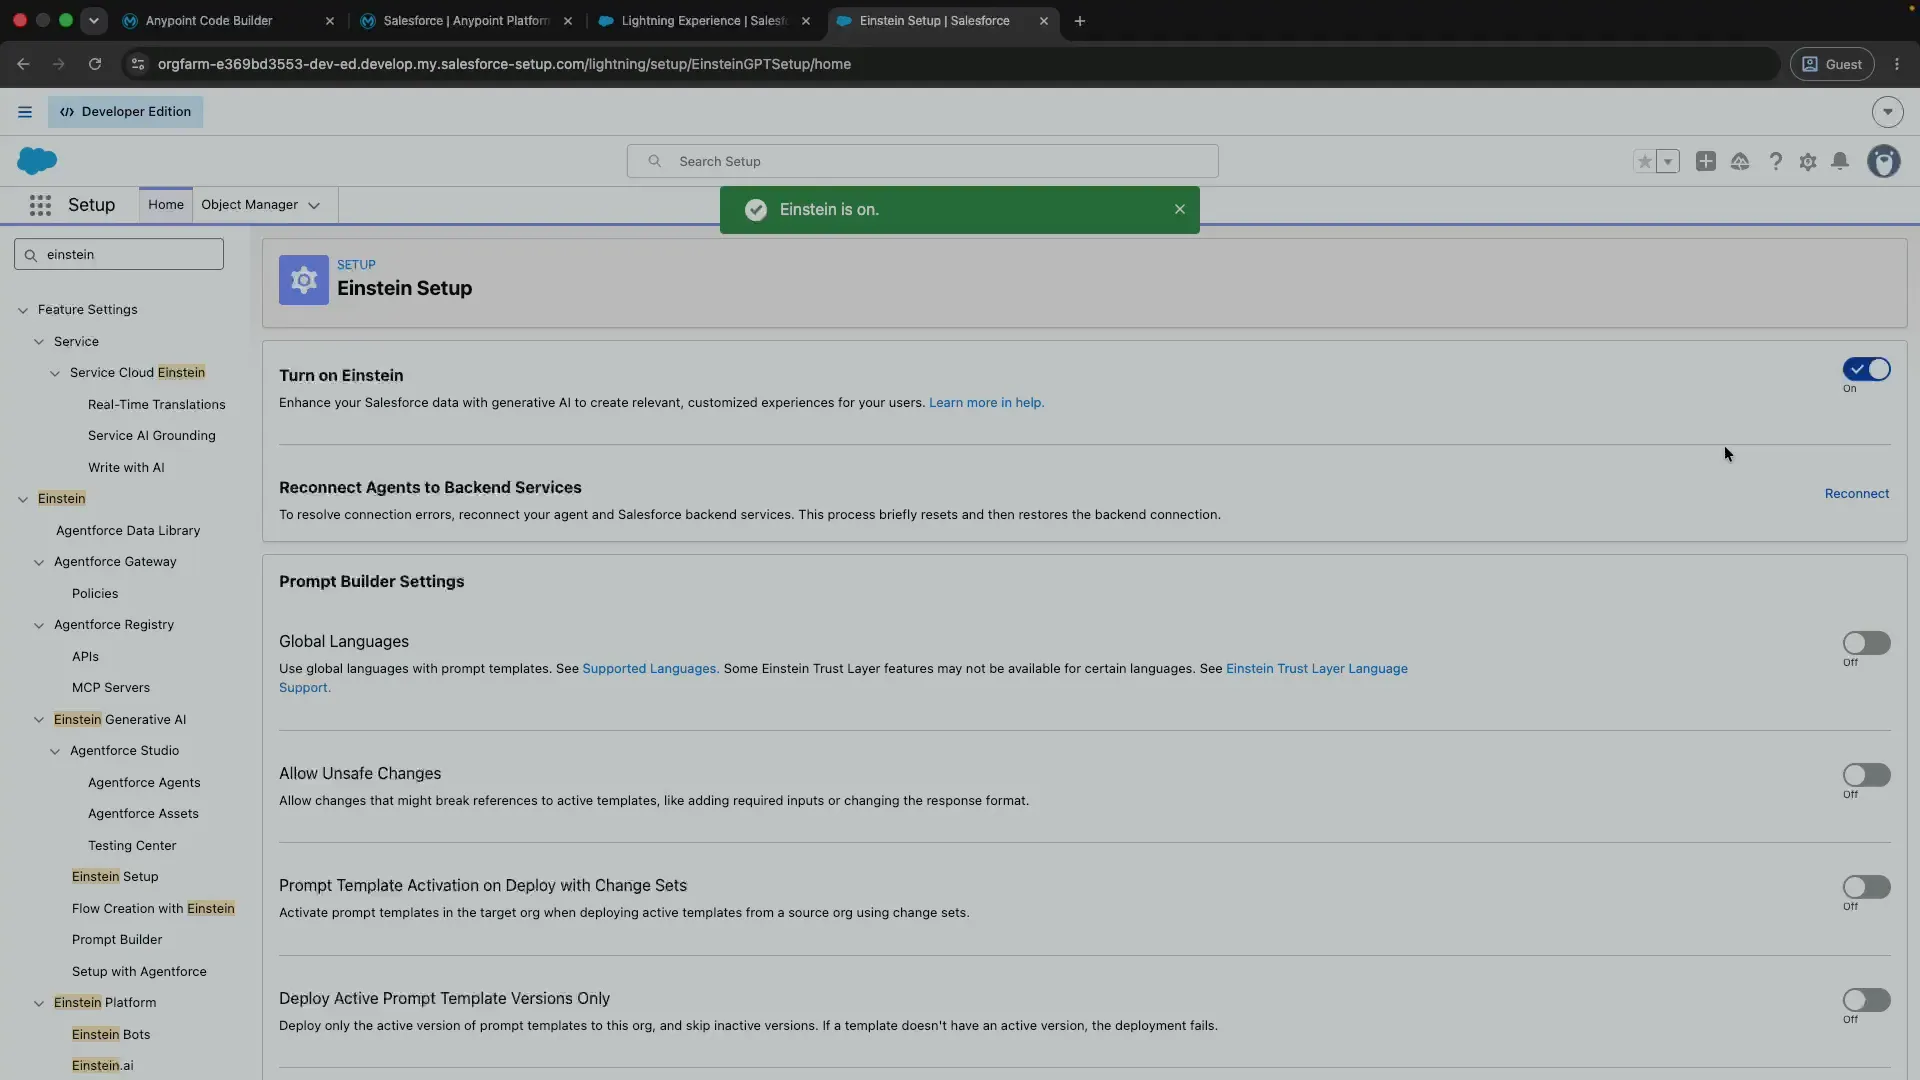This screenshot has height=1080, width=1920.
Task: Open the Setup gear icon
Action: point(1808,161)
